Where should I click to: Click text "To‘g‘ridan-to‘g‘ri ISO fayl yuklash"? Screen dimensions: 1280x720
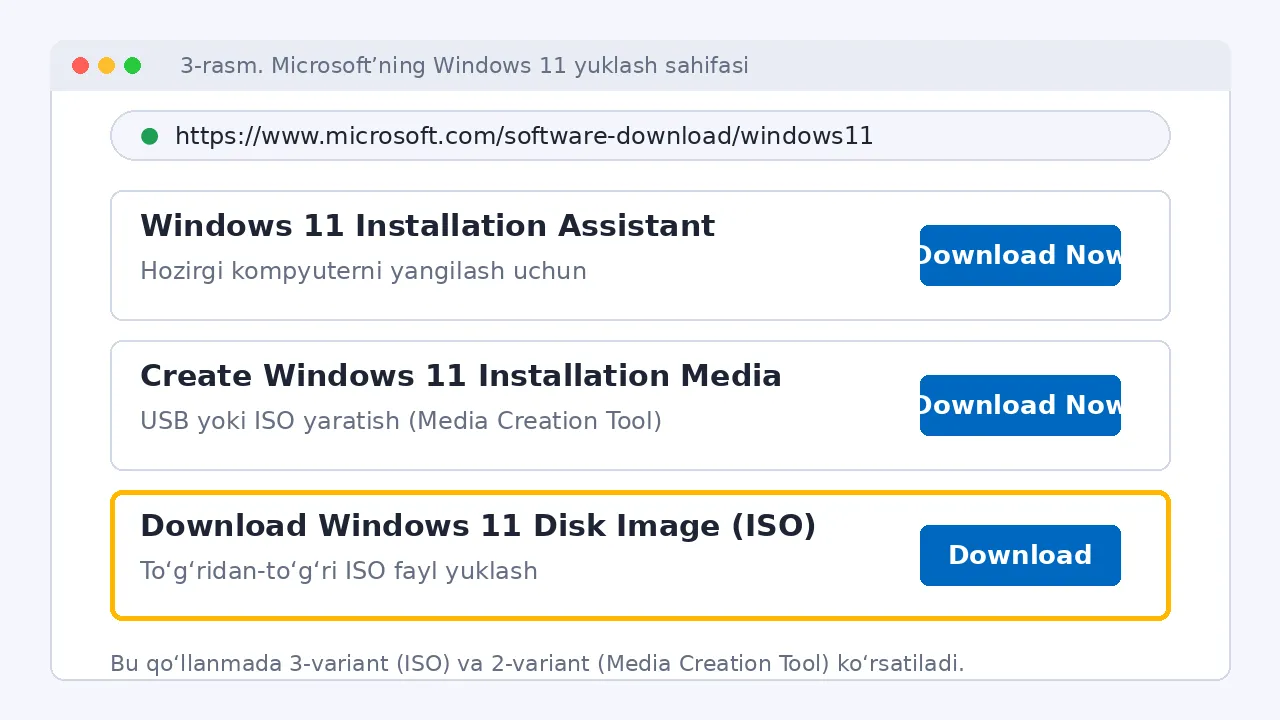tap(339, 571)
